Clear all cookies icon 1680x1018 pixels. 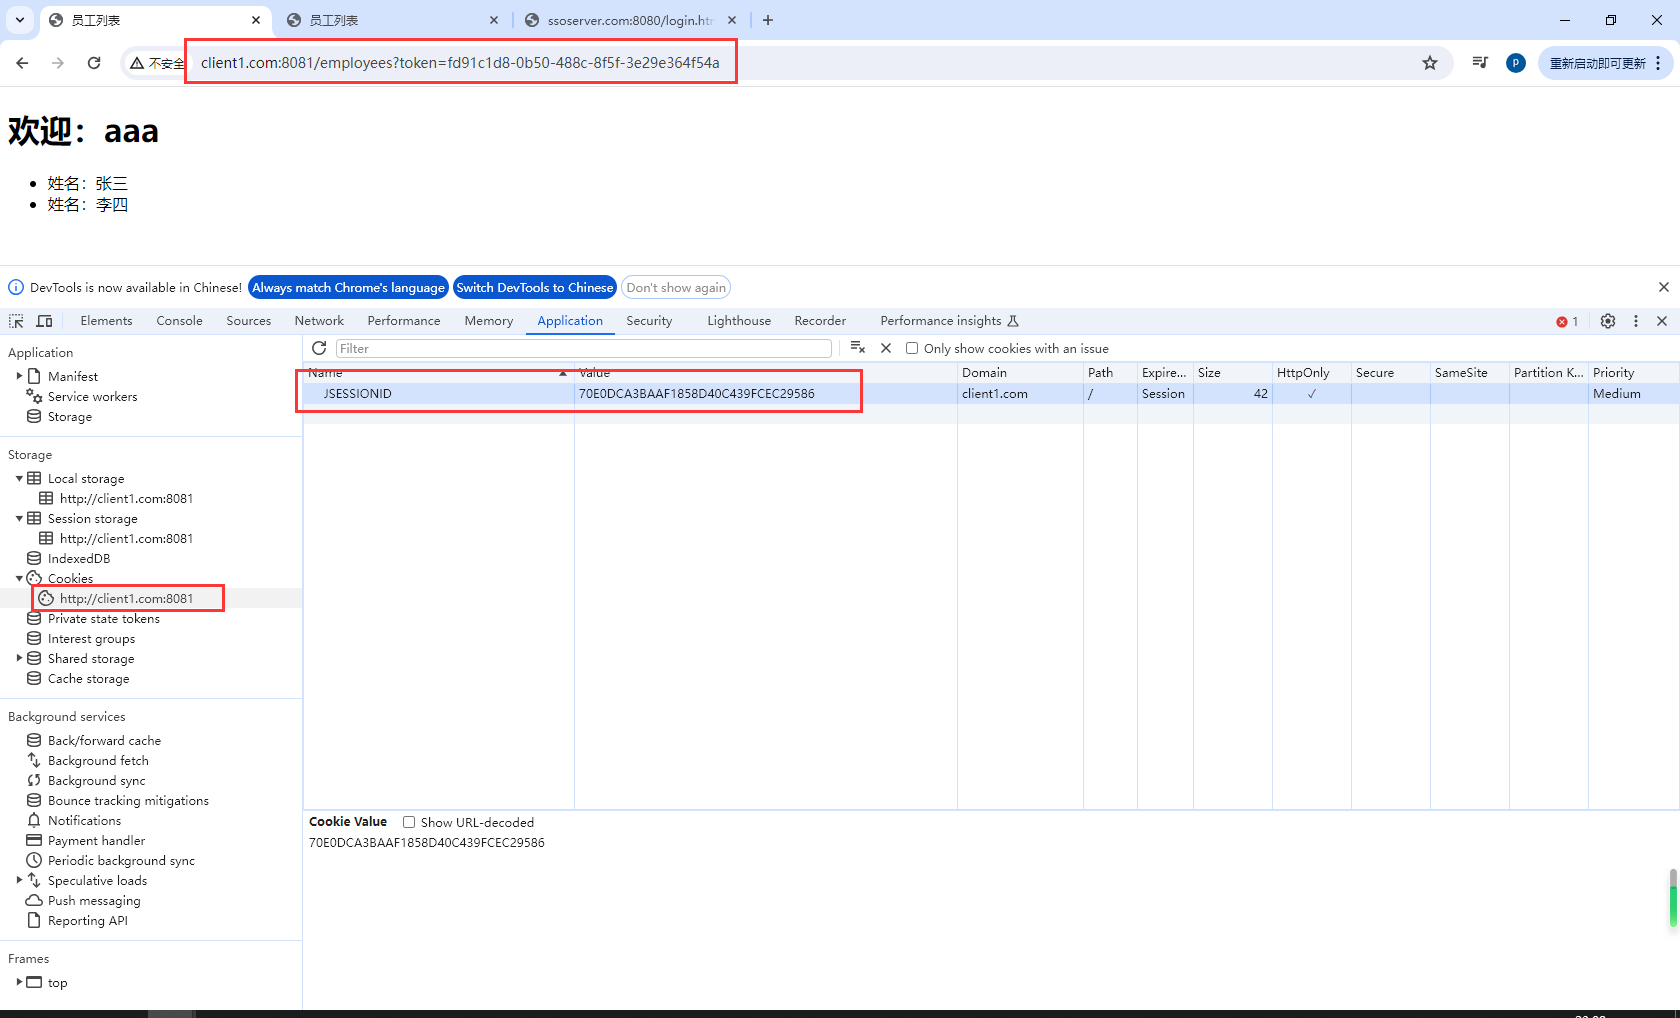pyautogui.click(x=857, y=348)
